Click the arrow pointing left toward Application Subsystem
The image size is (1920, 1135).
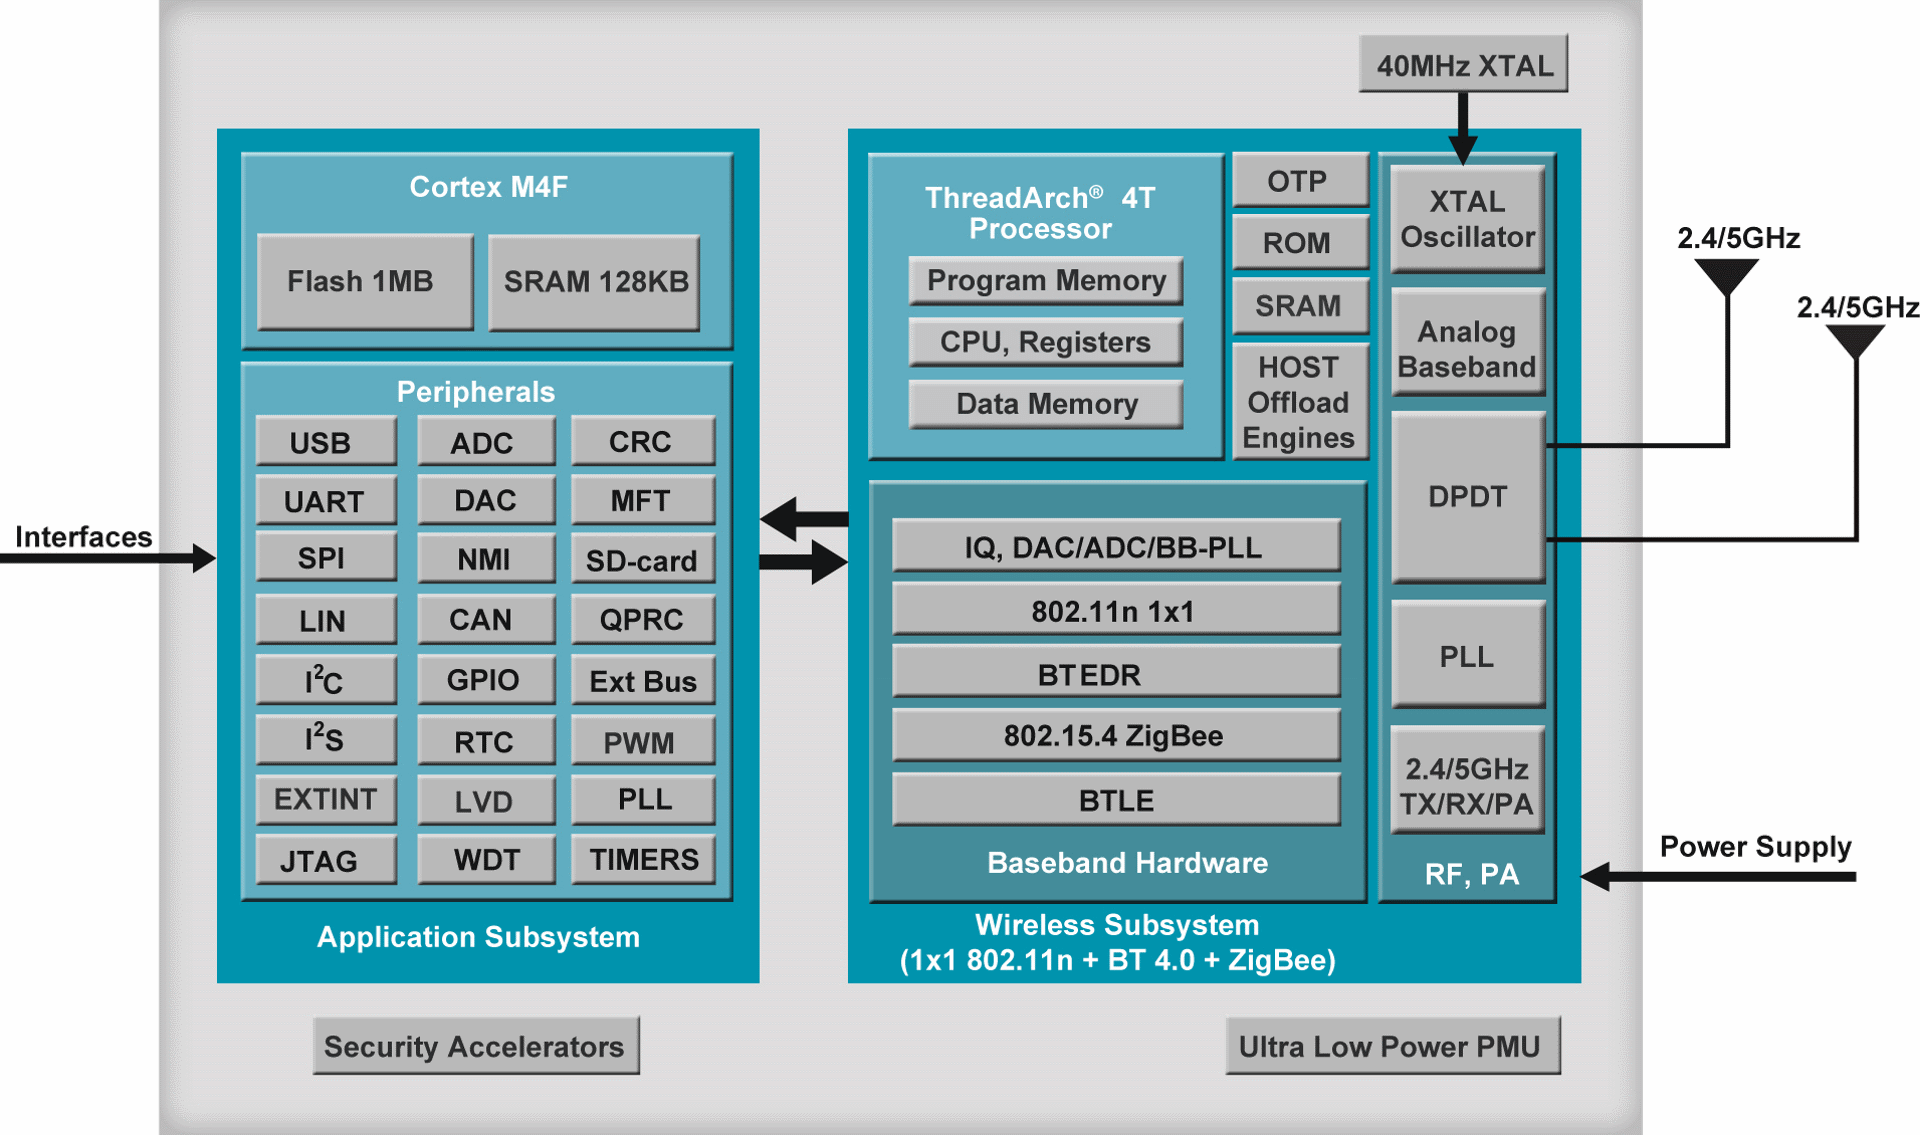pyautogui.click(x=804, y=518)
